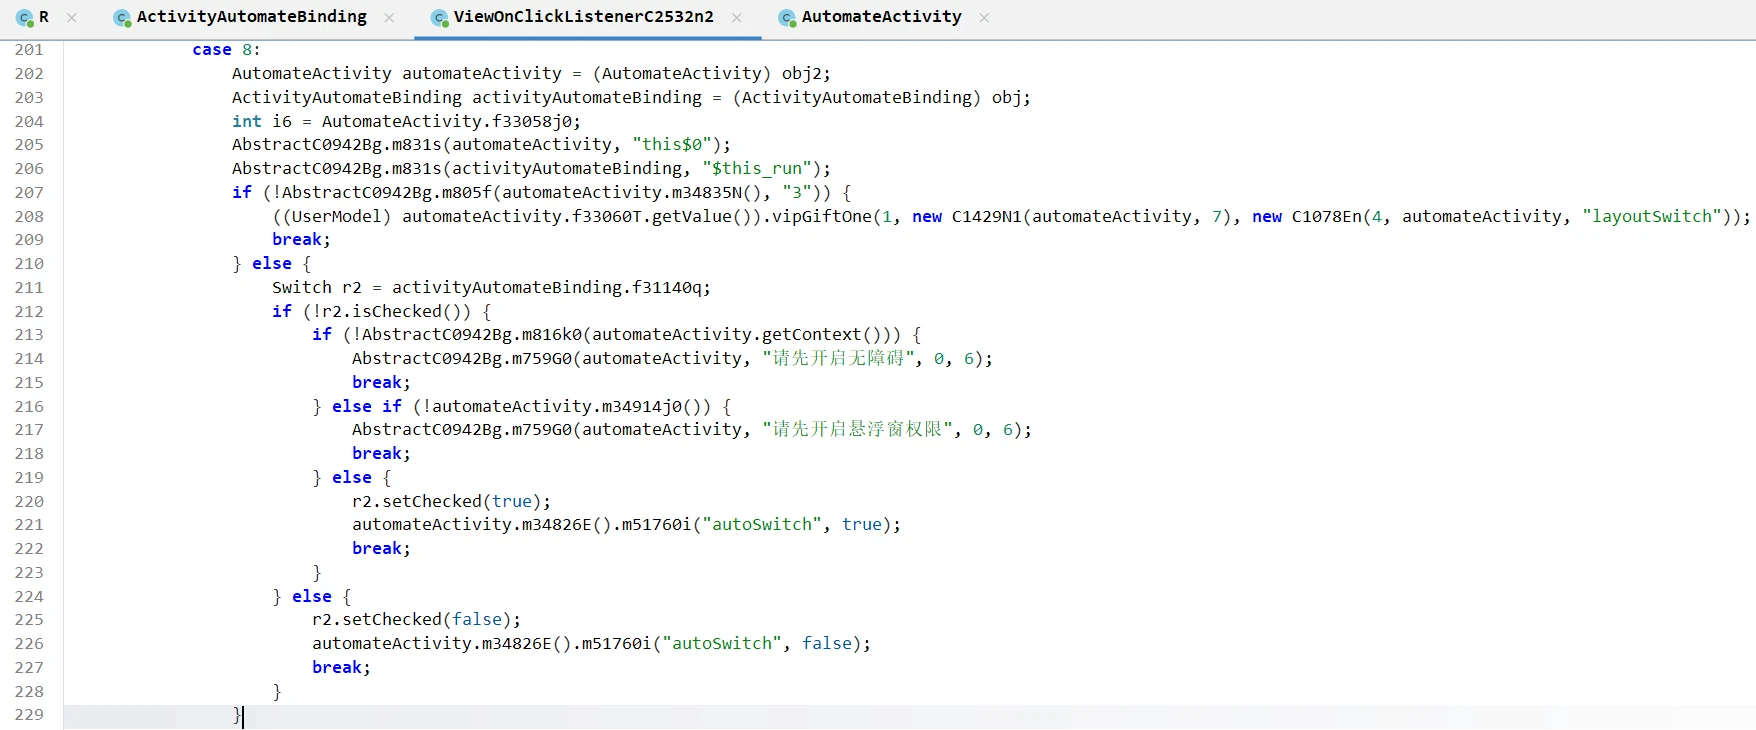Click line number 229 in the gutter

tap(29, 715)
